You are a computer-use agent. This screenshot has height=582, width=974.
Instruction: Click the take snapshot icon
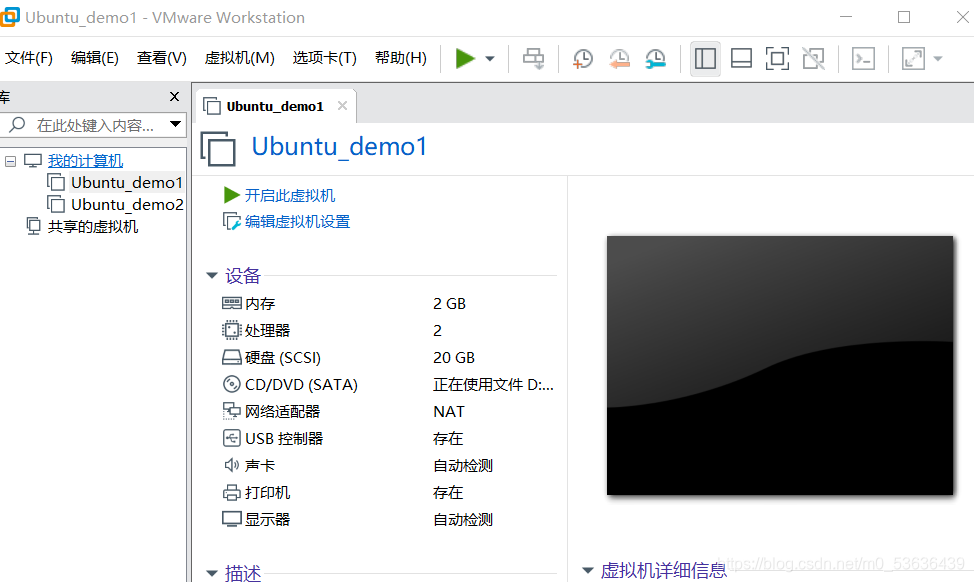pos(582,58)
